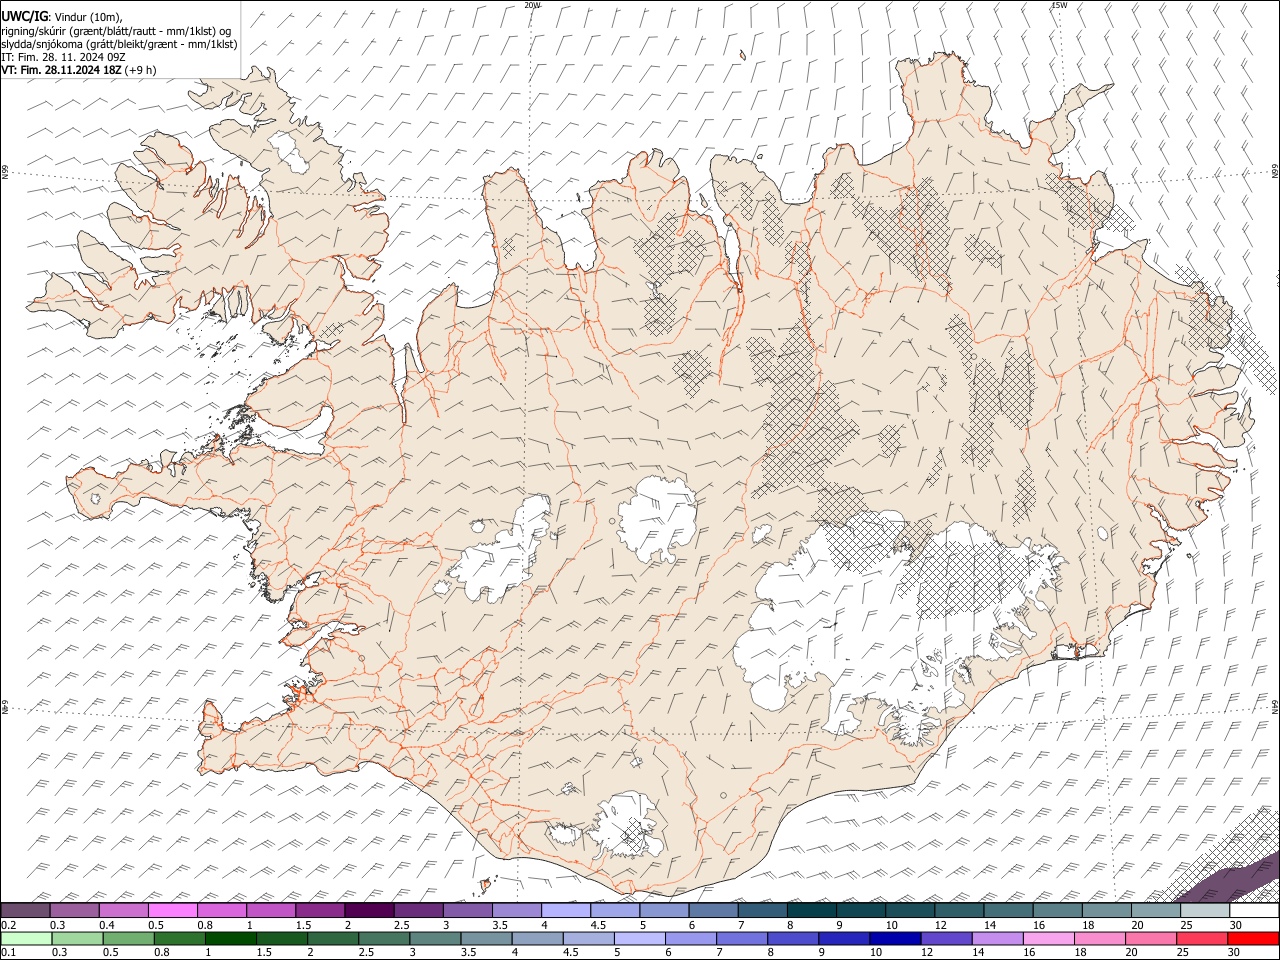1280x960 pixels.
Task: Click the '(+9 h)' forecast offset text
Action: (140, 70)
